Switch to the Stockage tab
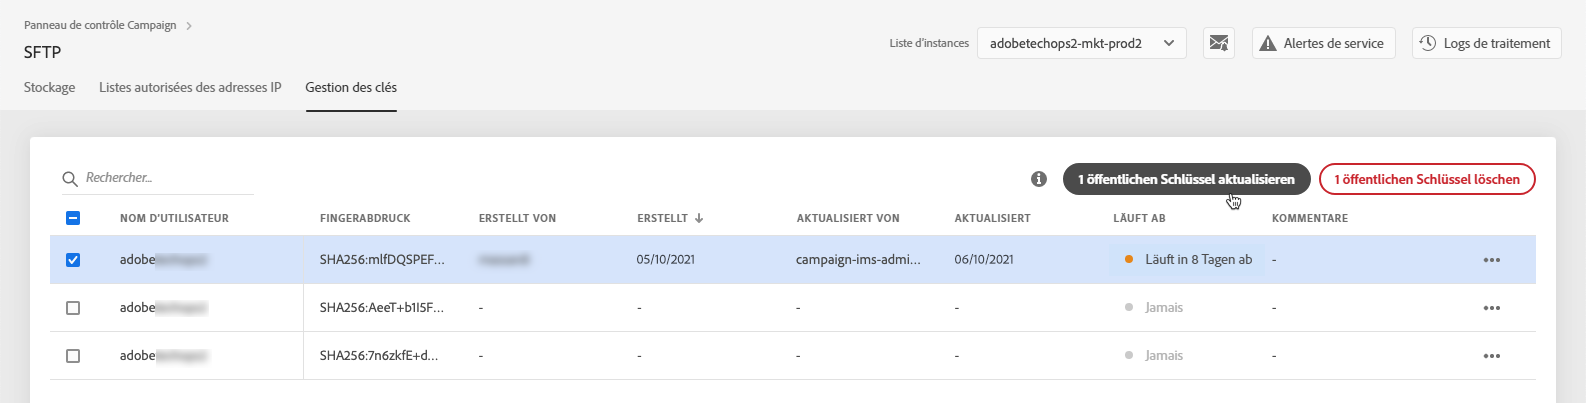 (x=50, y=88)
